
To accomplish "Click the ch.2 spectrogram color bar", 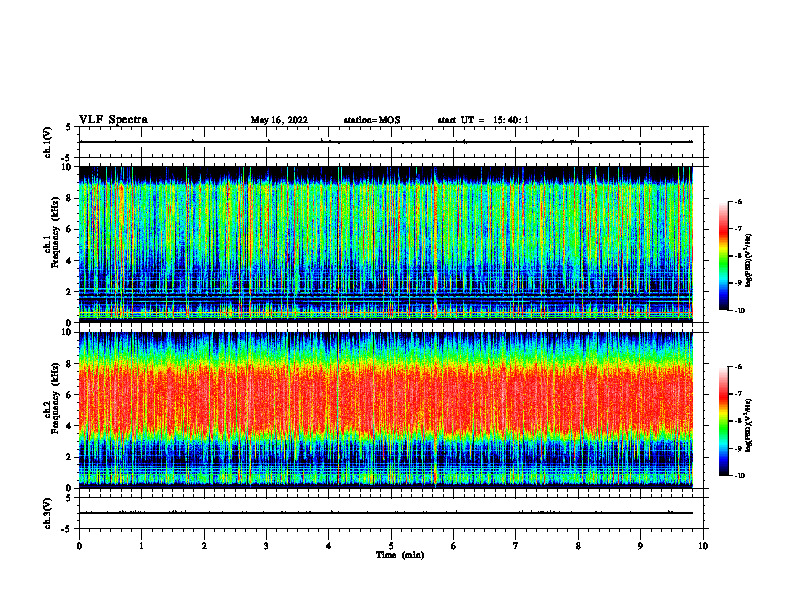I will point(724,421).
